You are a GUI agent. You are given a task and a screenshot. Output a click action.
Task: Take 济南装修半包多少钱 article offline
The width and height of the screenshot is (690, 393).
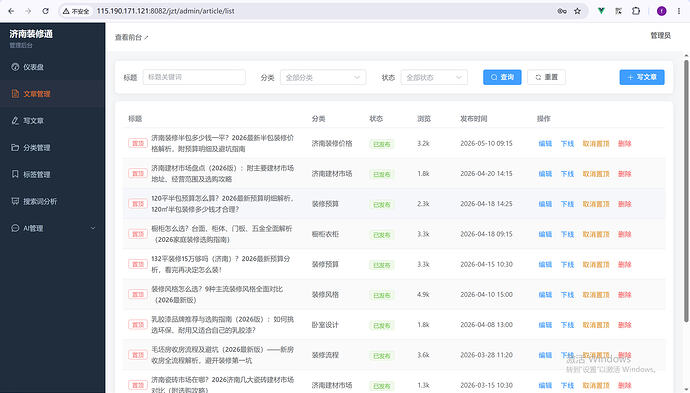[x=567, y=143]
